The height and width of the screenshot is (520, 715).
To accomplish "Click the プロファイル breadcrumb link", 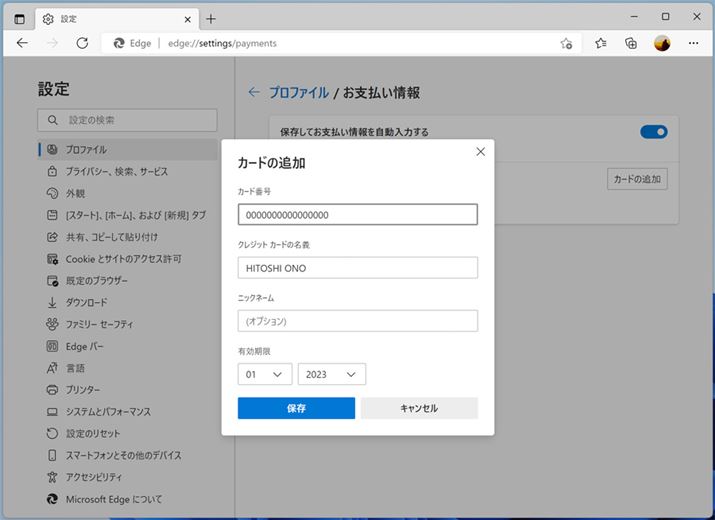I will 298,92.
